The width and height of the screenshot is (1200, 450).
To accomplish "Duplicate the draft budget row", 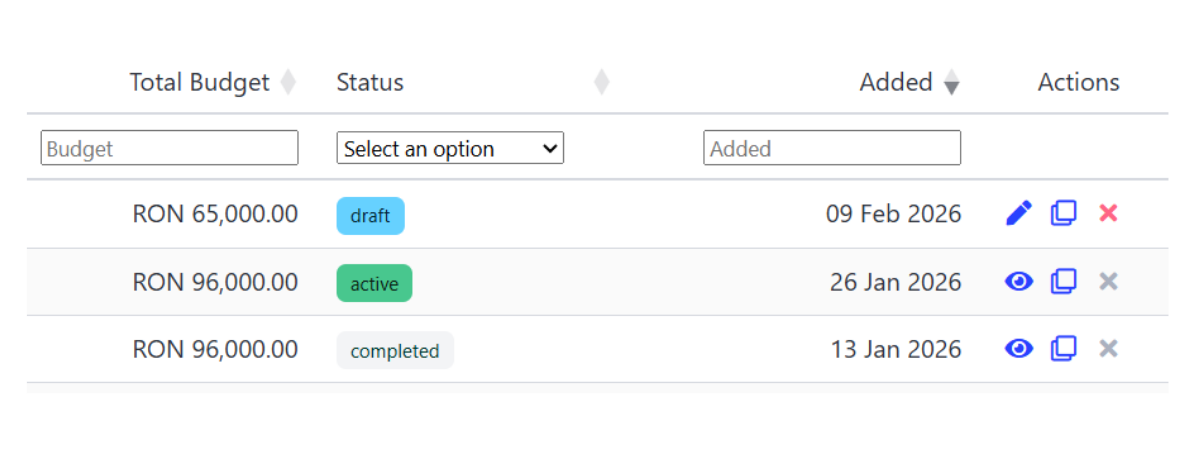I will pos(1063,213).
